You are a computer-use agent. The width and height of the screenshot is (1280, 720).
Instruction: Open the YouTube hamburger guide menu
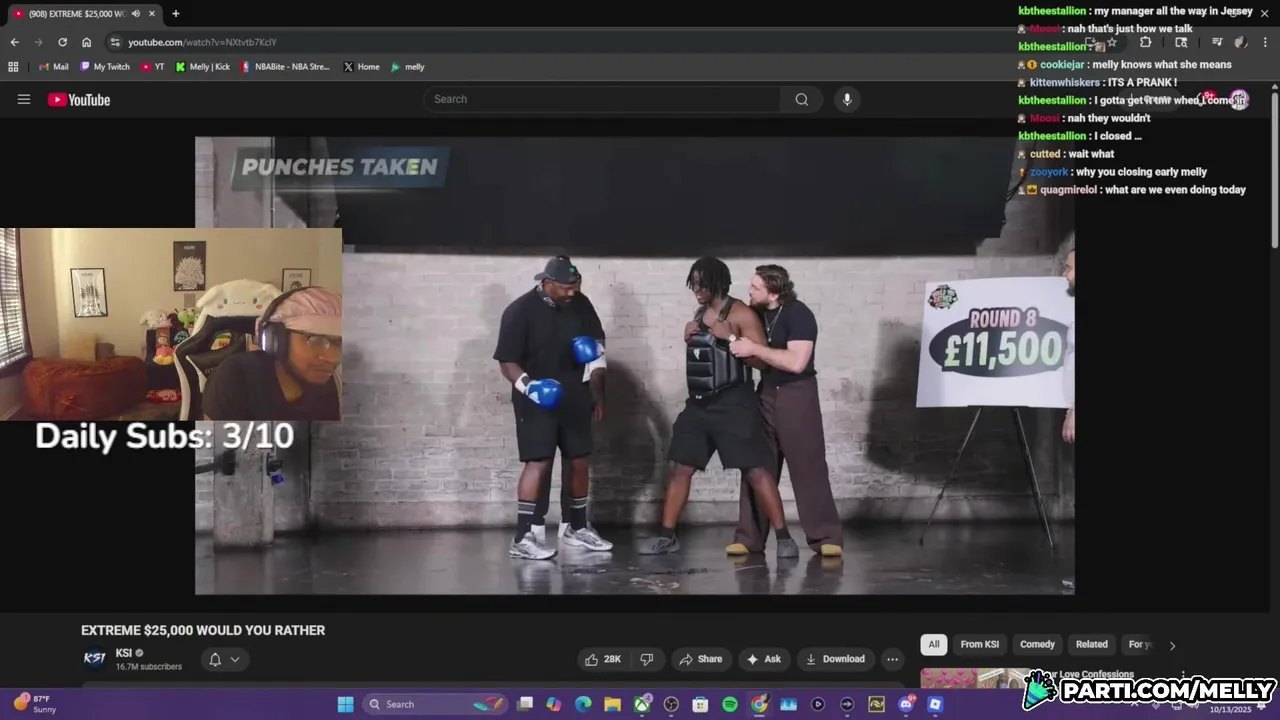coord(24,99)
